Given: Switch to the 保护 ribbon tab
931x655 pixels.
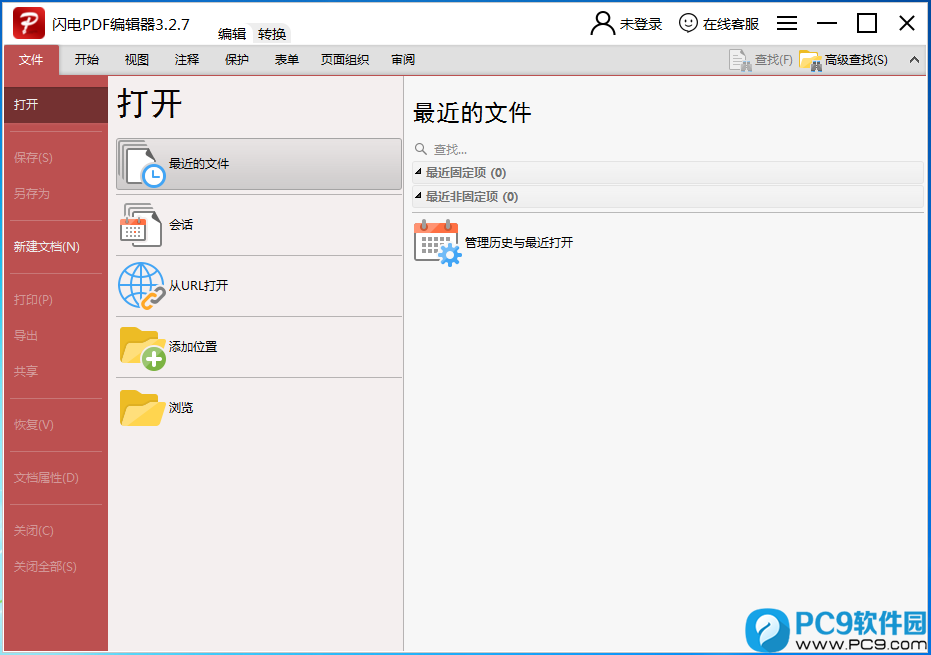Looking at the screenshot, I should (x=236, y=59).
